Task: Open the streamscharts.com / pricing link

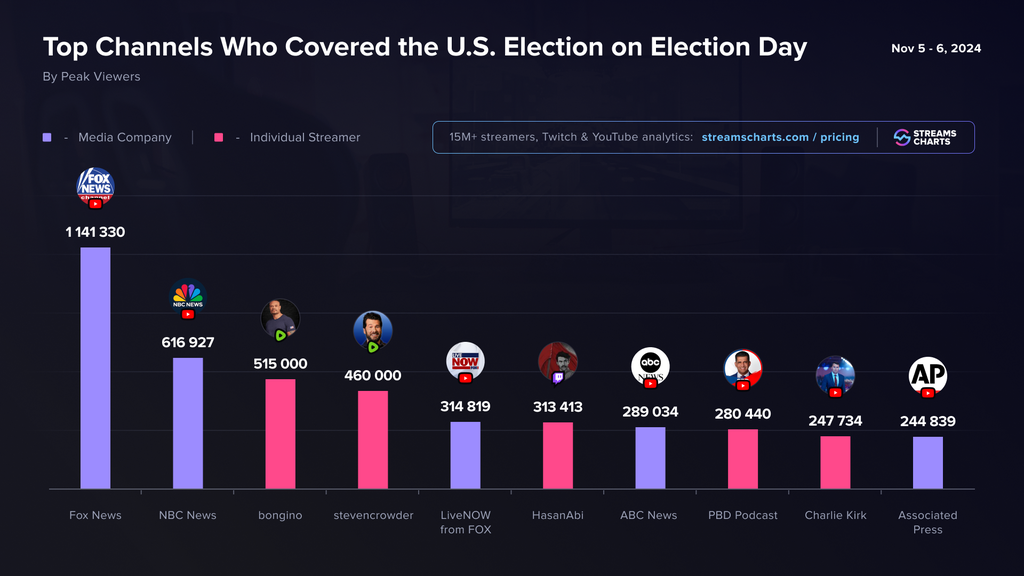Action: [x=780, y=137]
